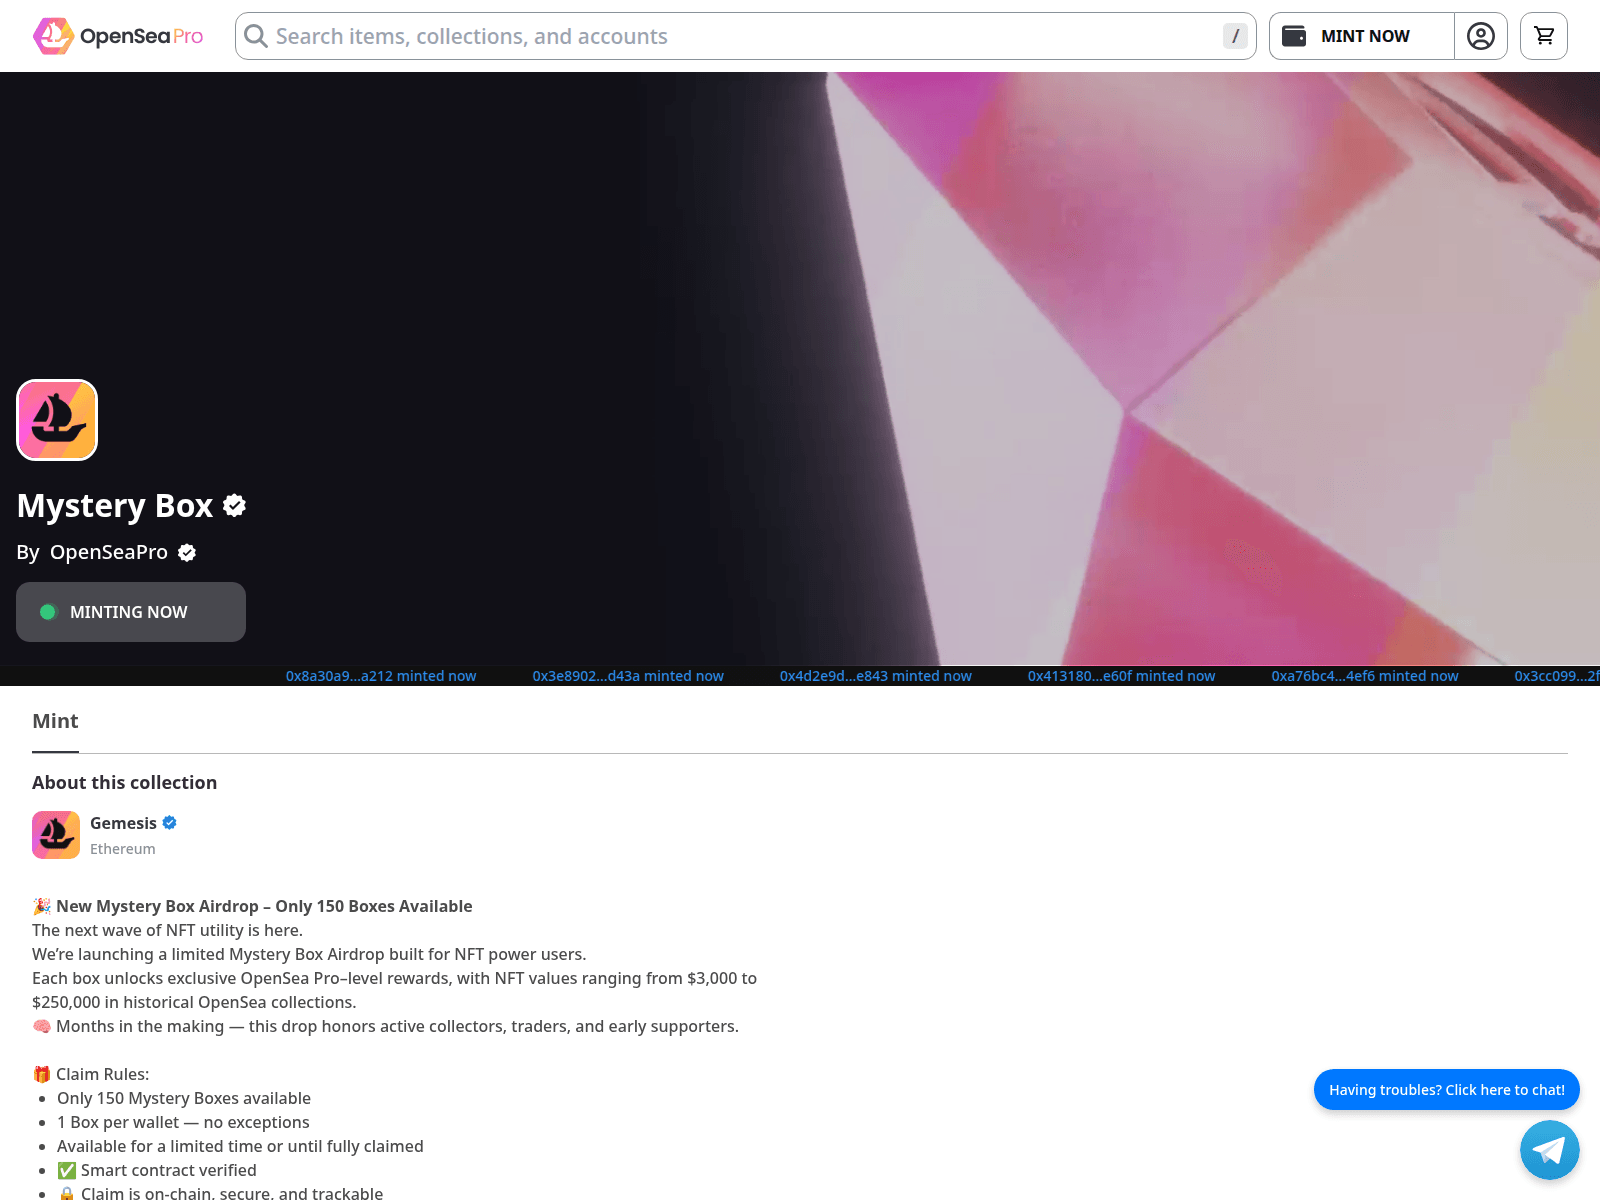Open the shopping cart icon
The height and width of the screenshot is (1200, 1600).
tap(1544, 36)
